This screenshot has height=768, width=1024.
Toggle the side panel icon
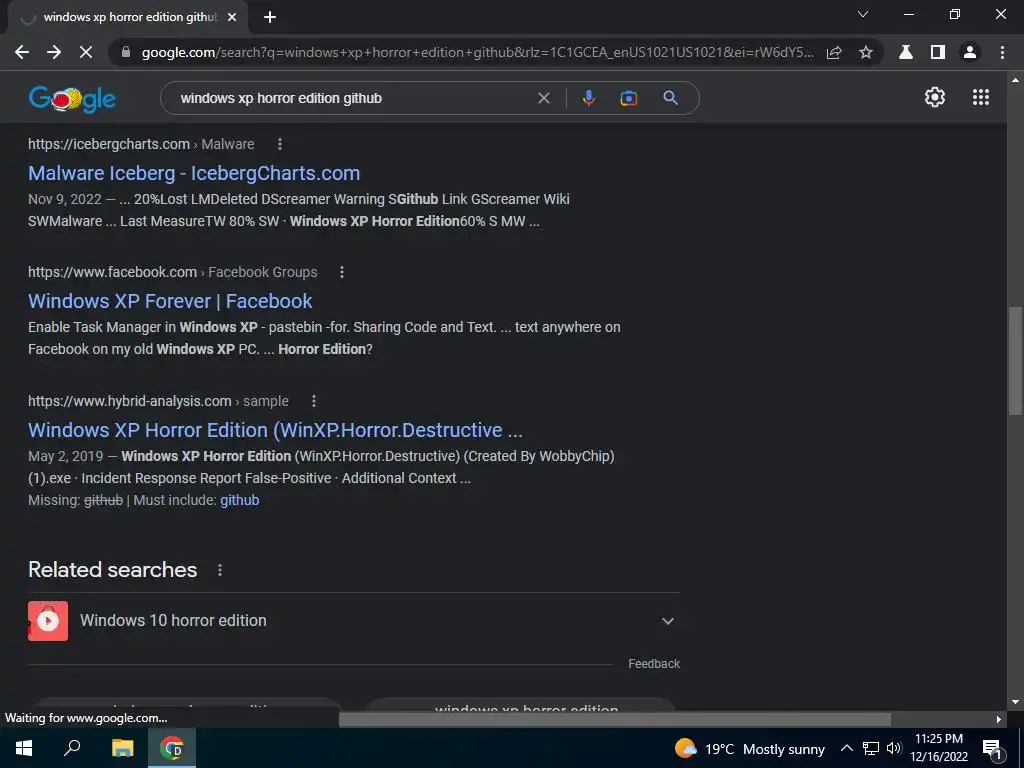coord(938,52)
